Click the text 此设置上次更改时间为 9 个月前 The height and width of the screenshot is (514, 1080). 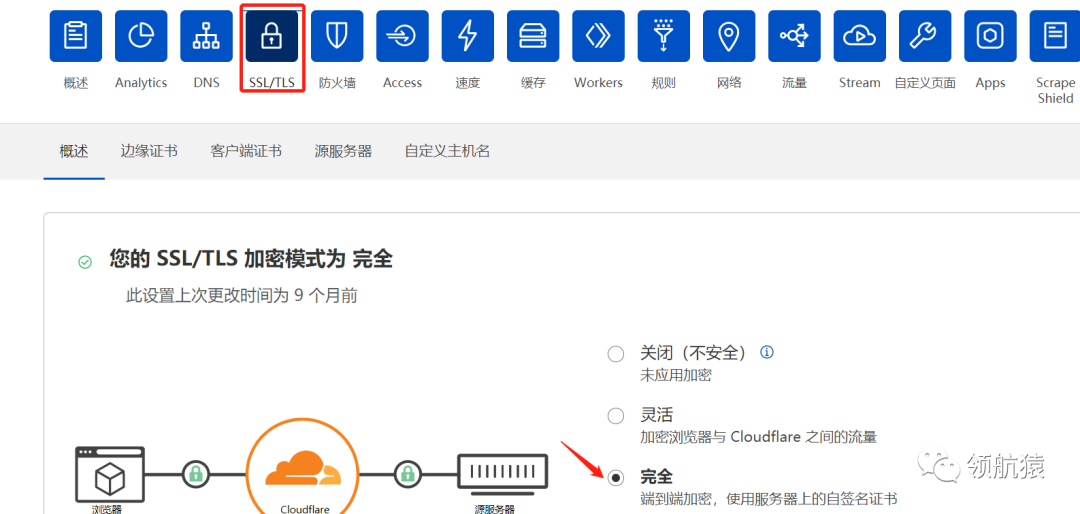[242, 296]
